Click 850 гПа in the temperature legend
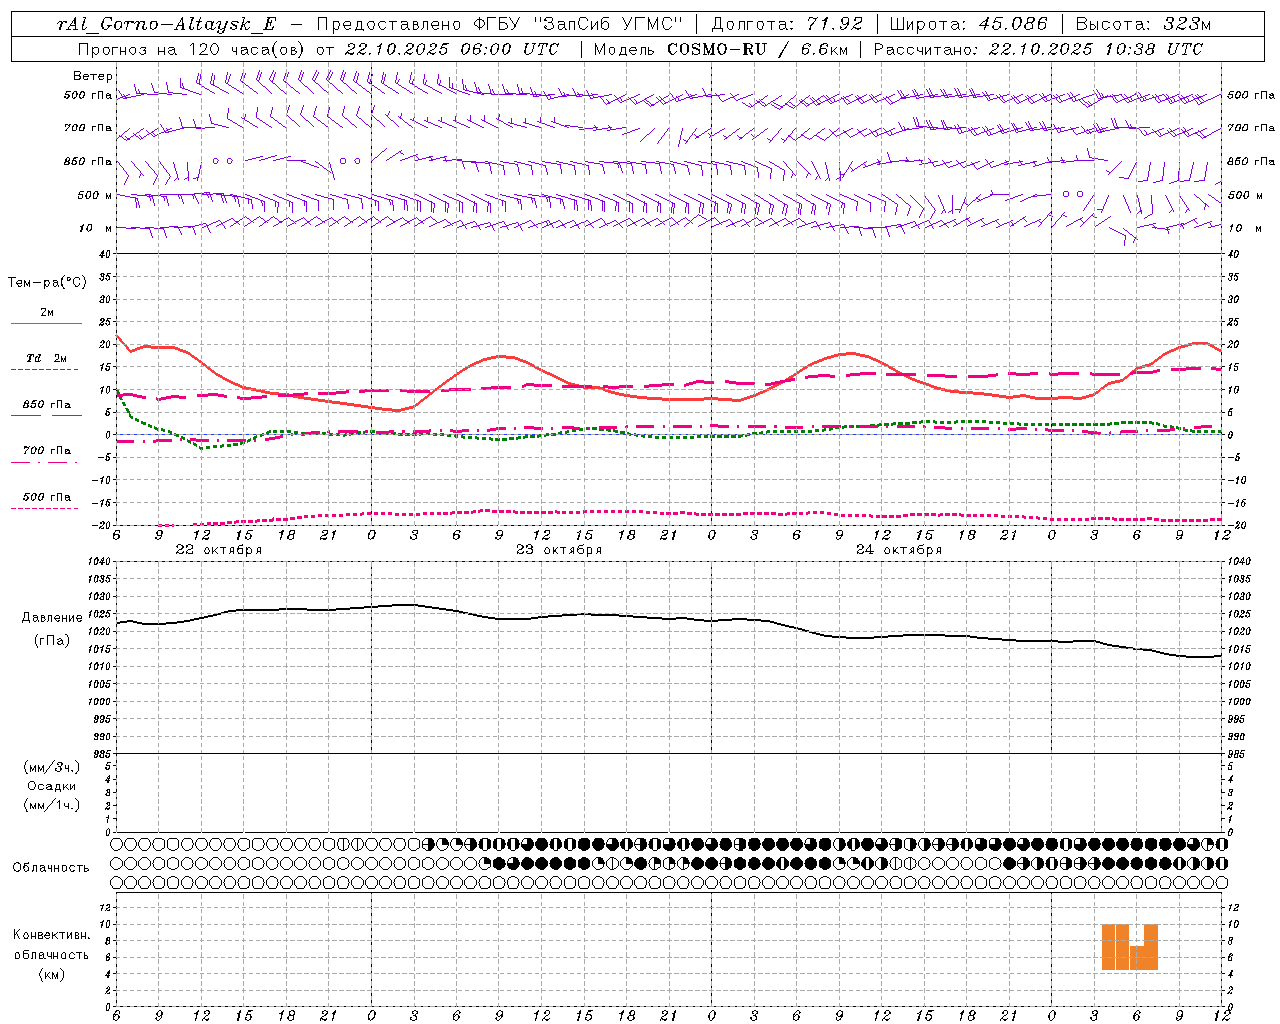 coord(46,405)
